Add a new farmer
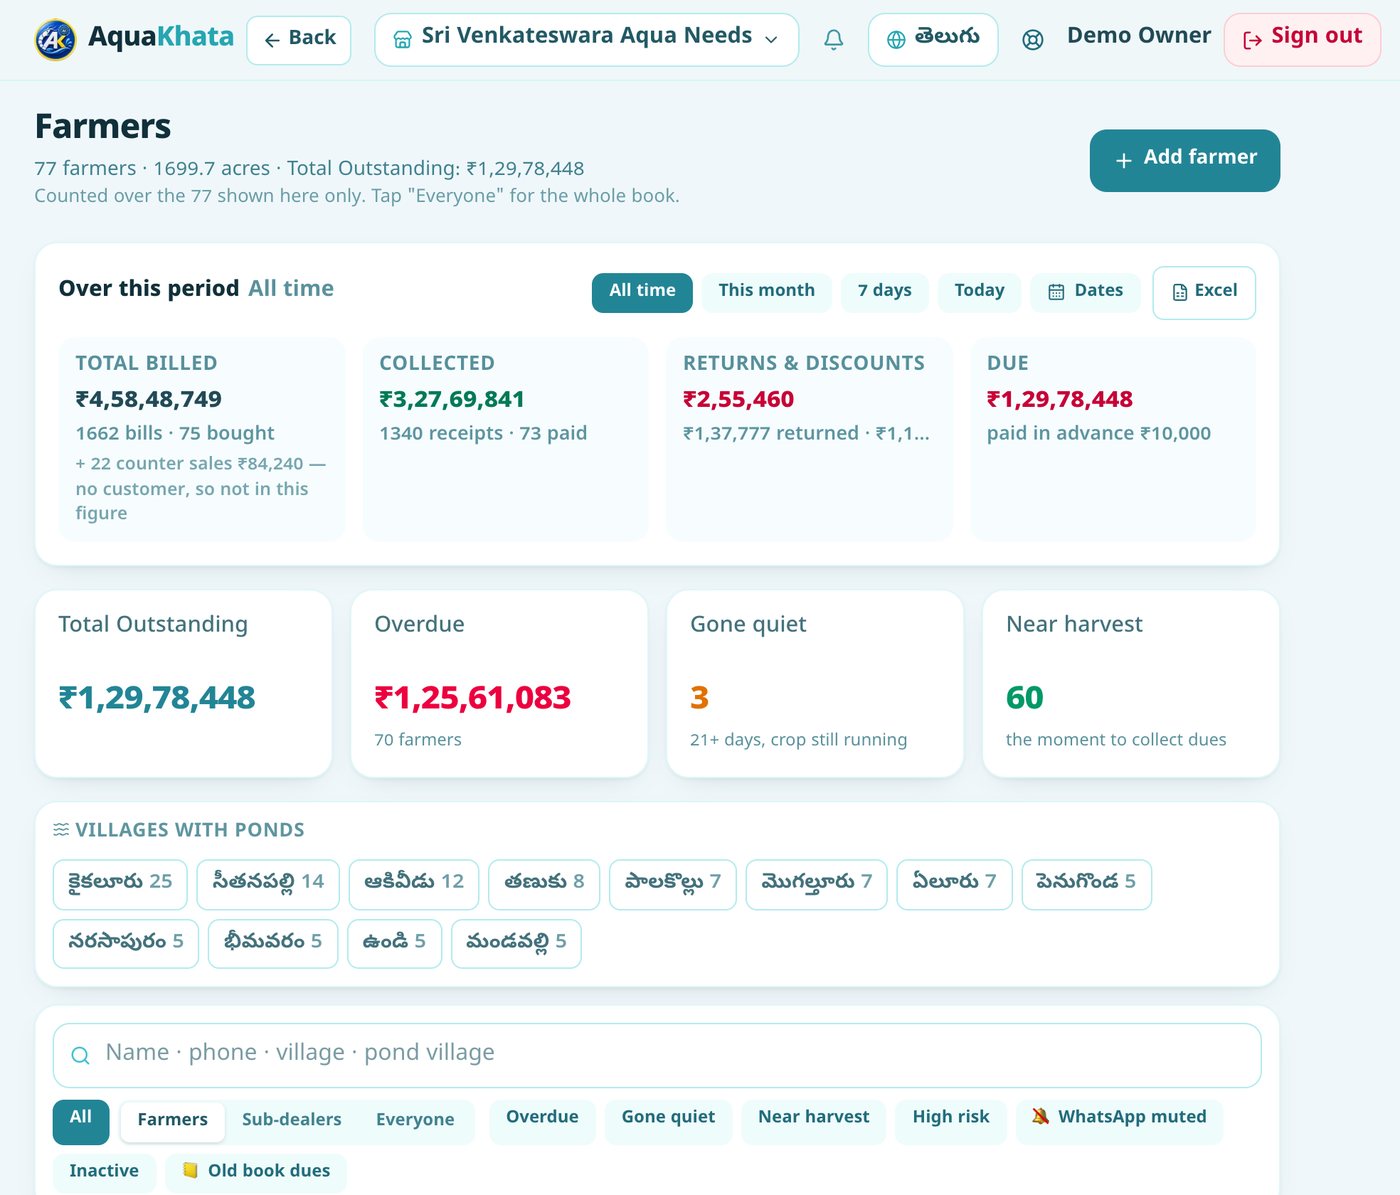 (x=1185, y=160)
